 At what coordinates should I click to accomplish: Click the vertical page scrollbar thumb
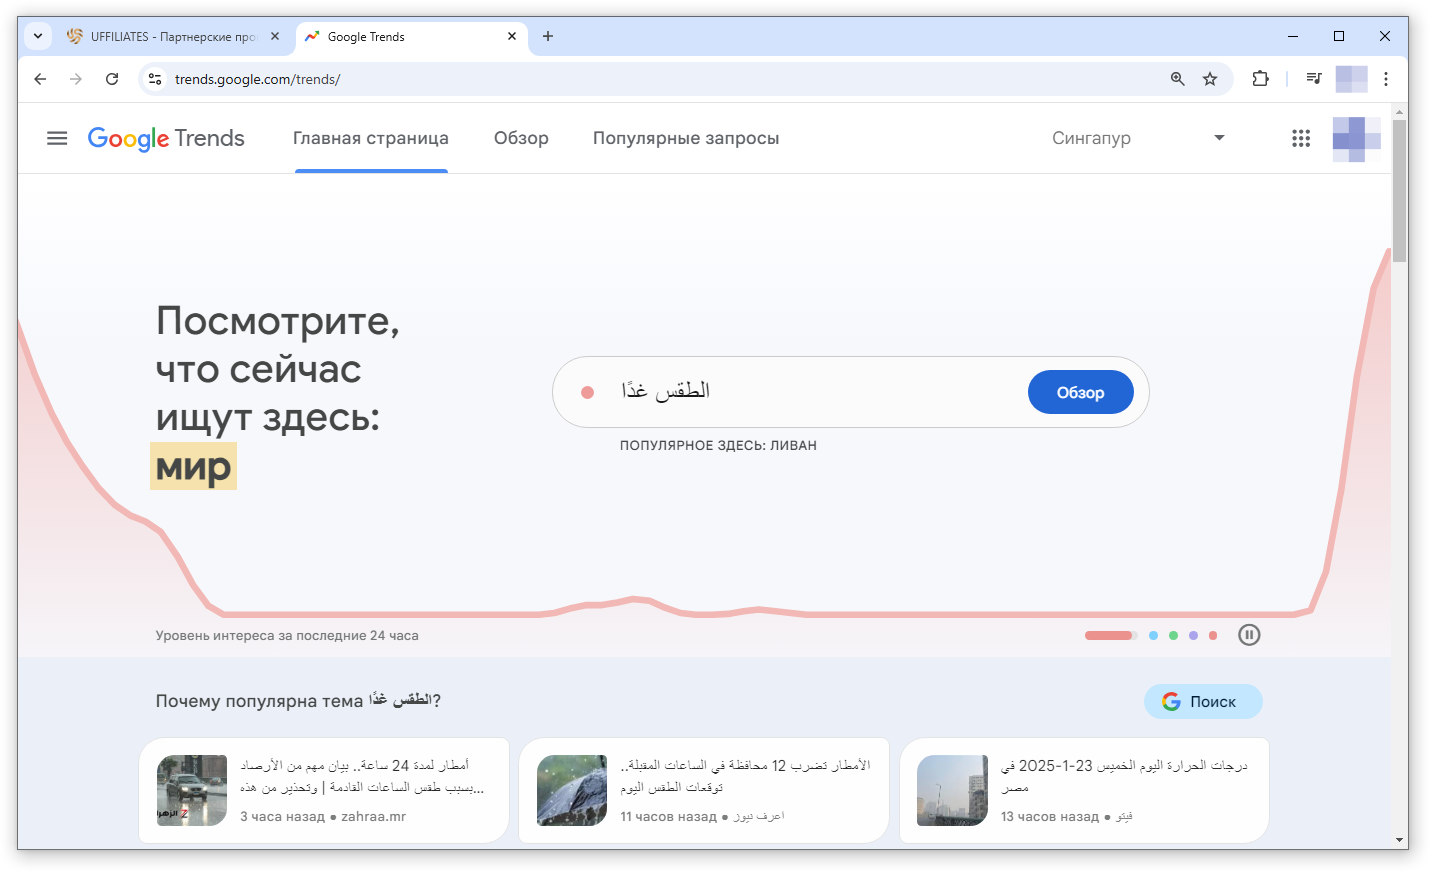tap(1399, 190)
